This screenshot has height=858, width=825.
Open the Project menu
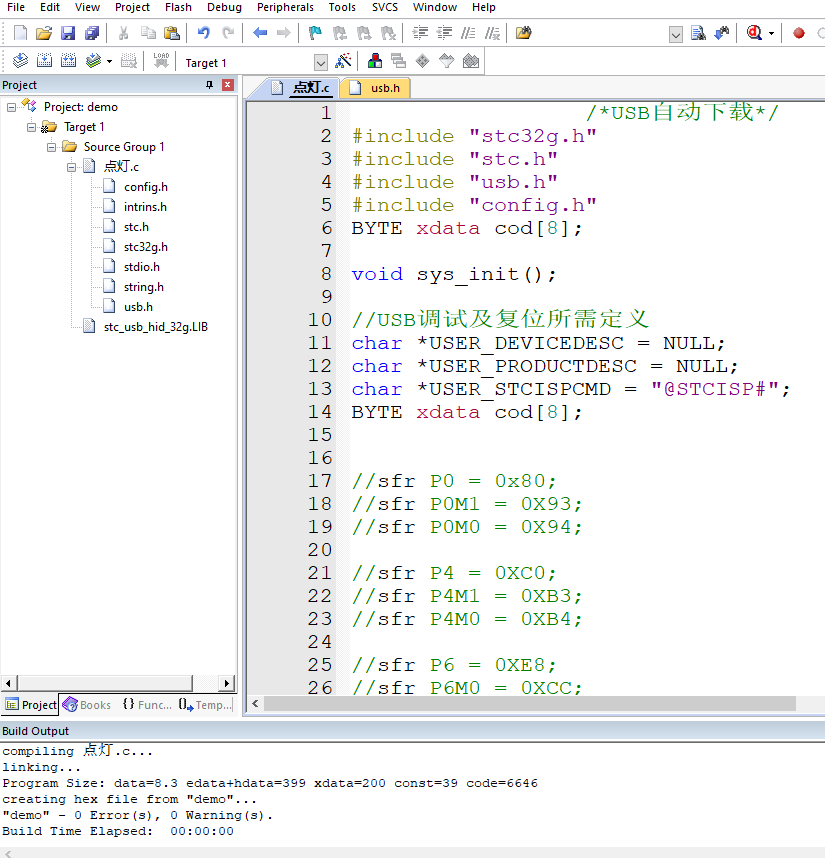click(132, 7)
